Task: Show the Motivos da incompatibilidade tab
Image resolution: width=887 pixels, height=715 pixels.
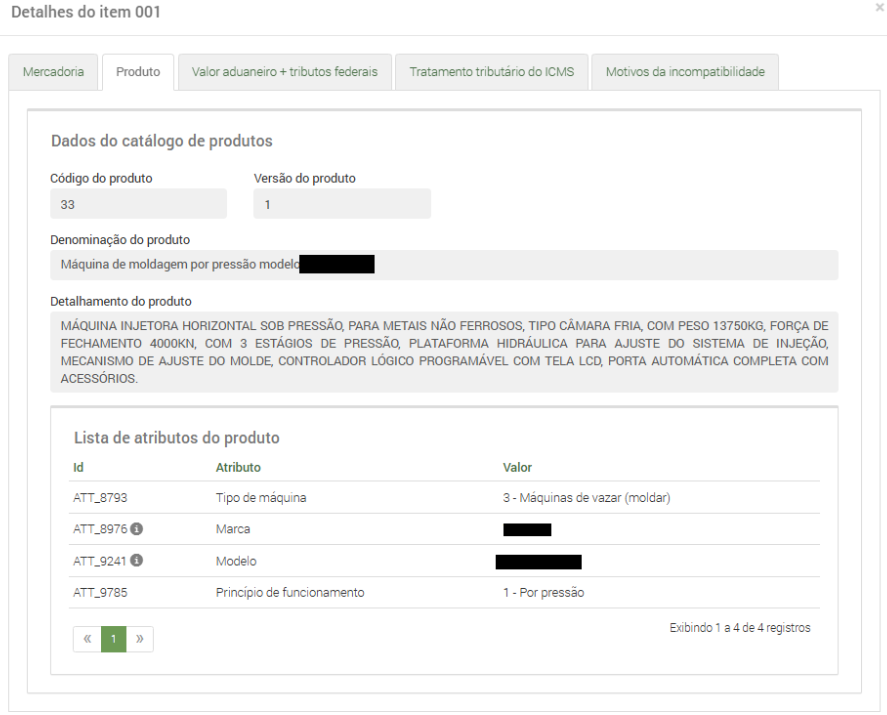Action: [685, 72]
